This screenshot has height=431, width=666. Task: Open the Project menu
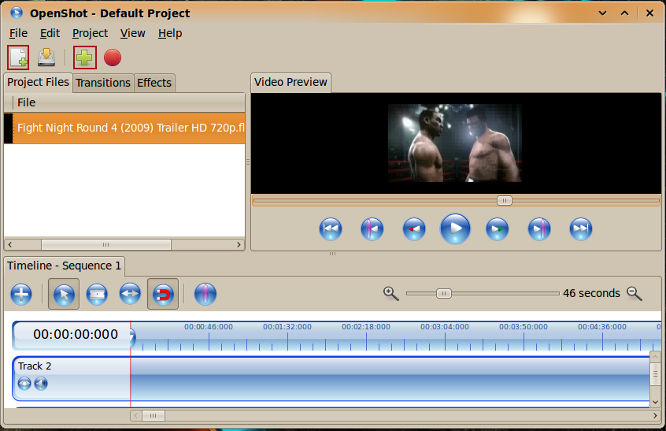pos(90,33)
